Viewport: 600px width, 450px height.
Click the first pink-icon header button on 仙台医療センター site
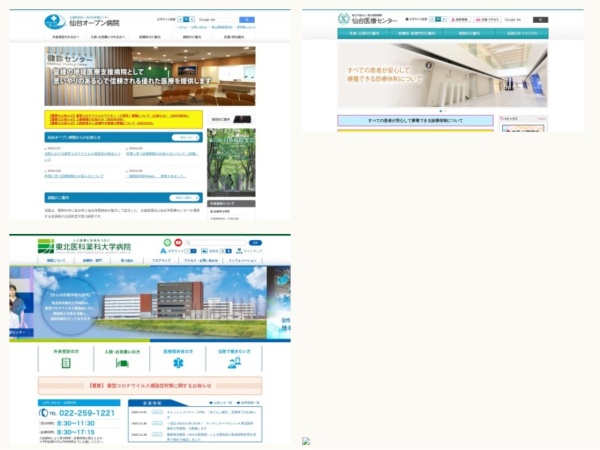(x=459, y=20)
